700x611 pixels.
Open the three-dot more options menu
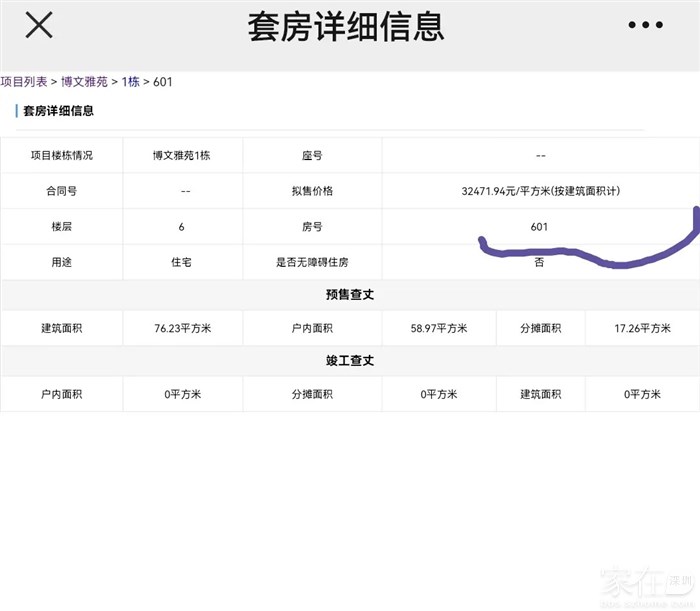point(645,26)
